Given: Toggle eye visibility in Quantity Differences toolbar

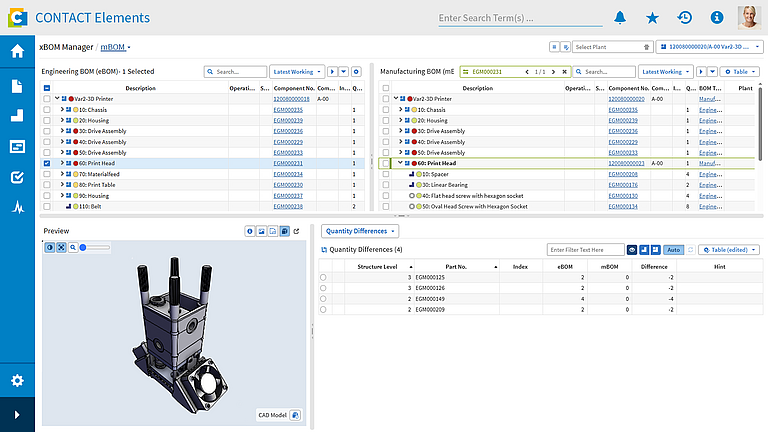Looking at the screenshot, I should [x=632, y=250].
